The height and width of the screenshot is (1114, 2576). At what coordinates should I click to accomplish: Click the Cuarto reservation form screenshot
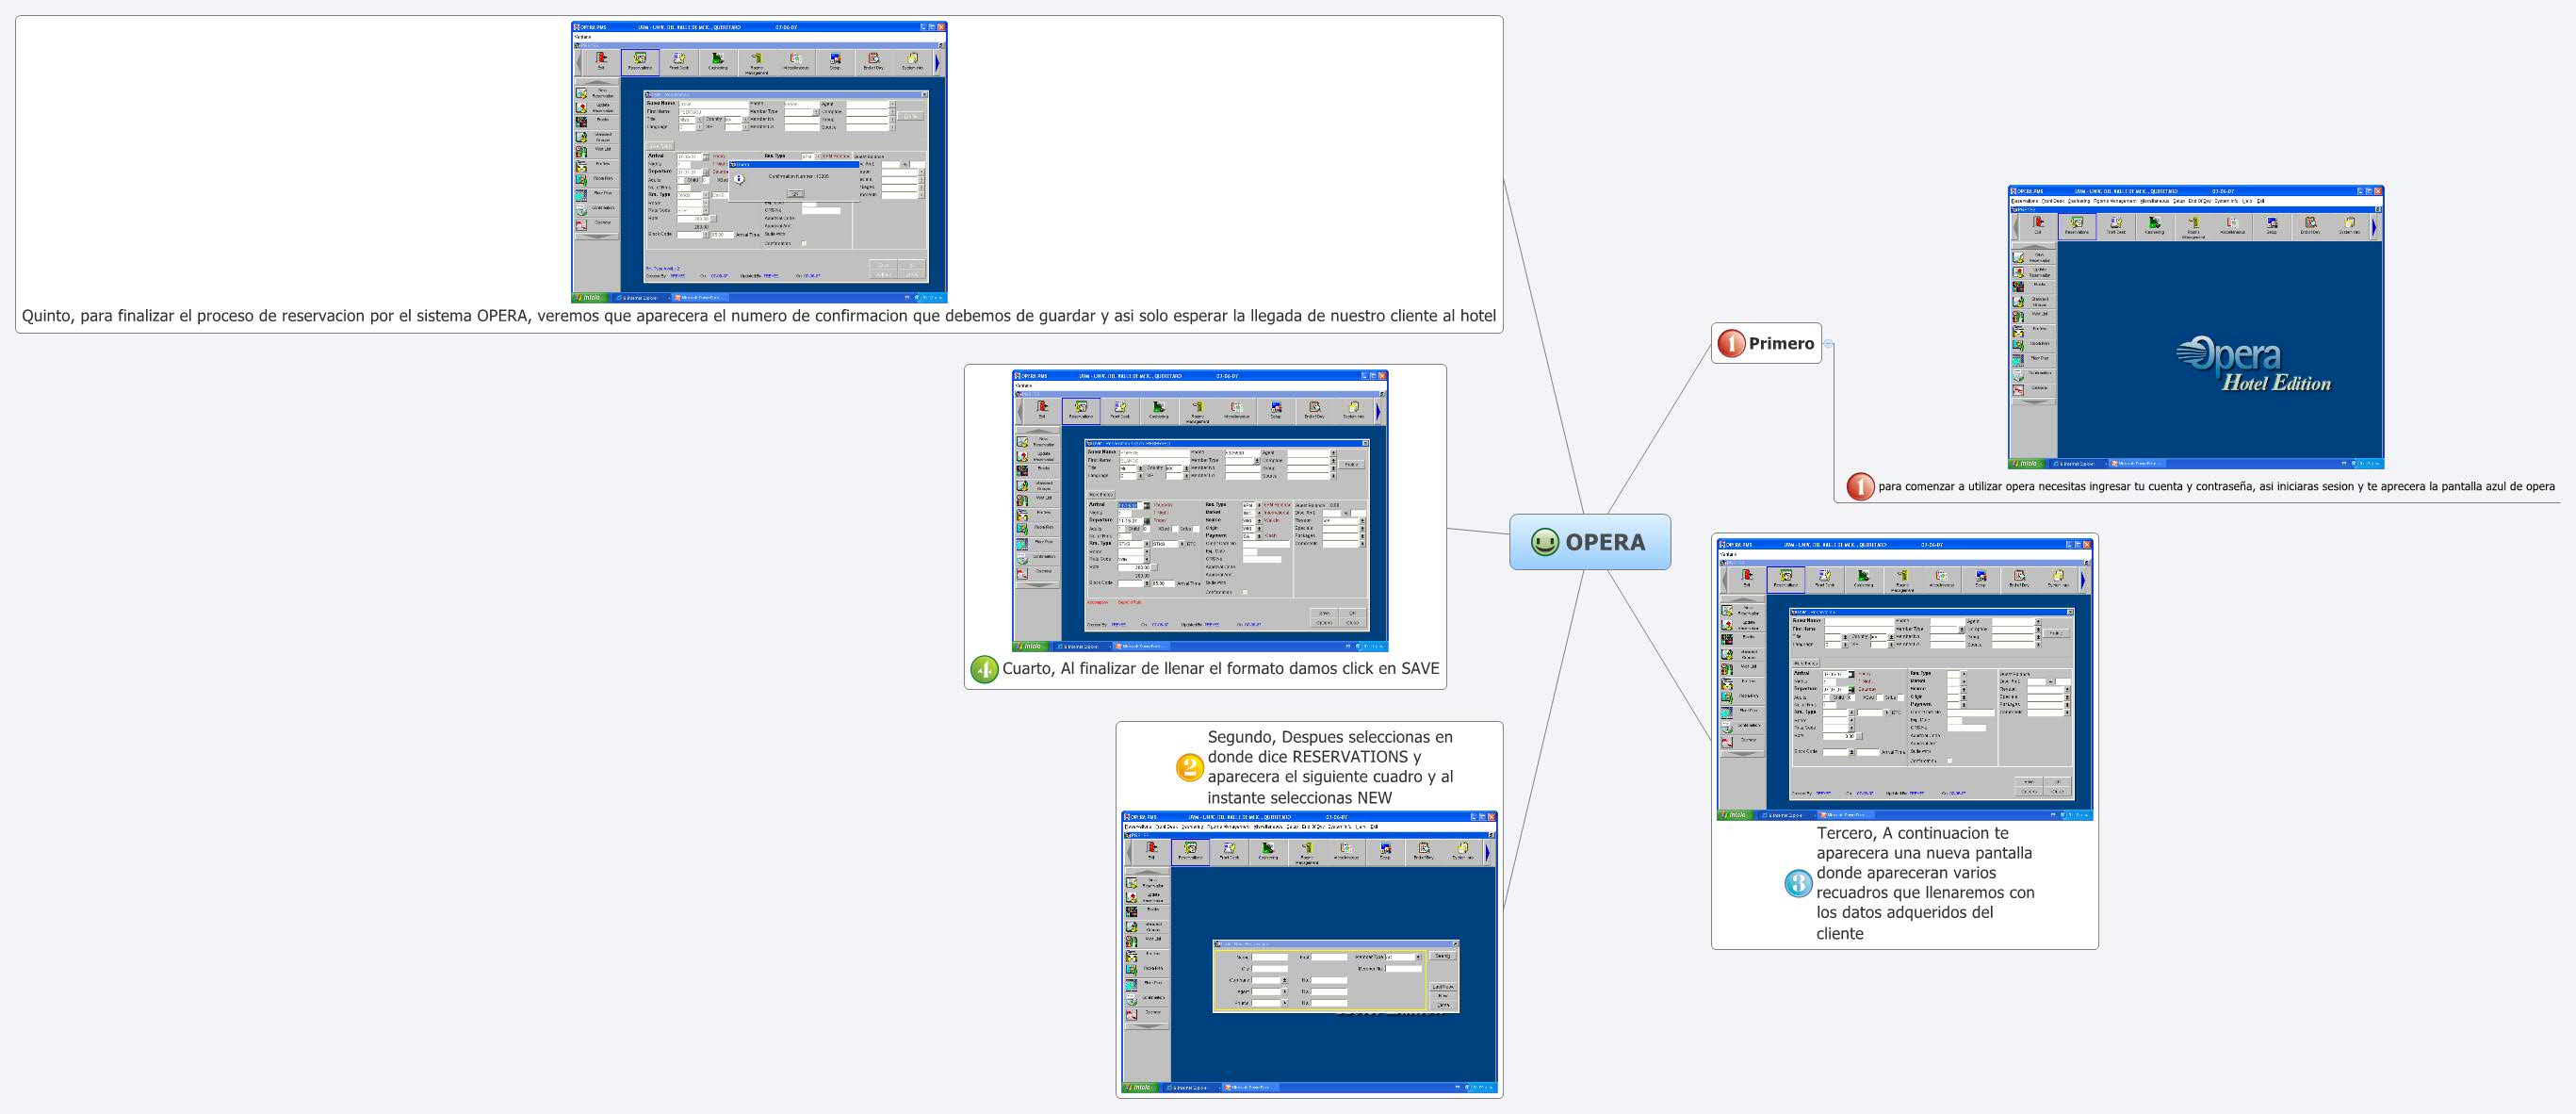[1199, 511]
